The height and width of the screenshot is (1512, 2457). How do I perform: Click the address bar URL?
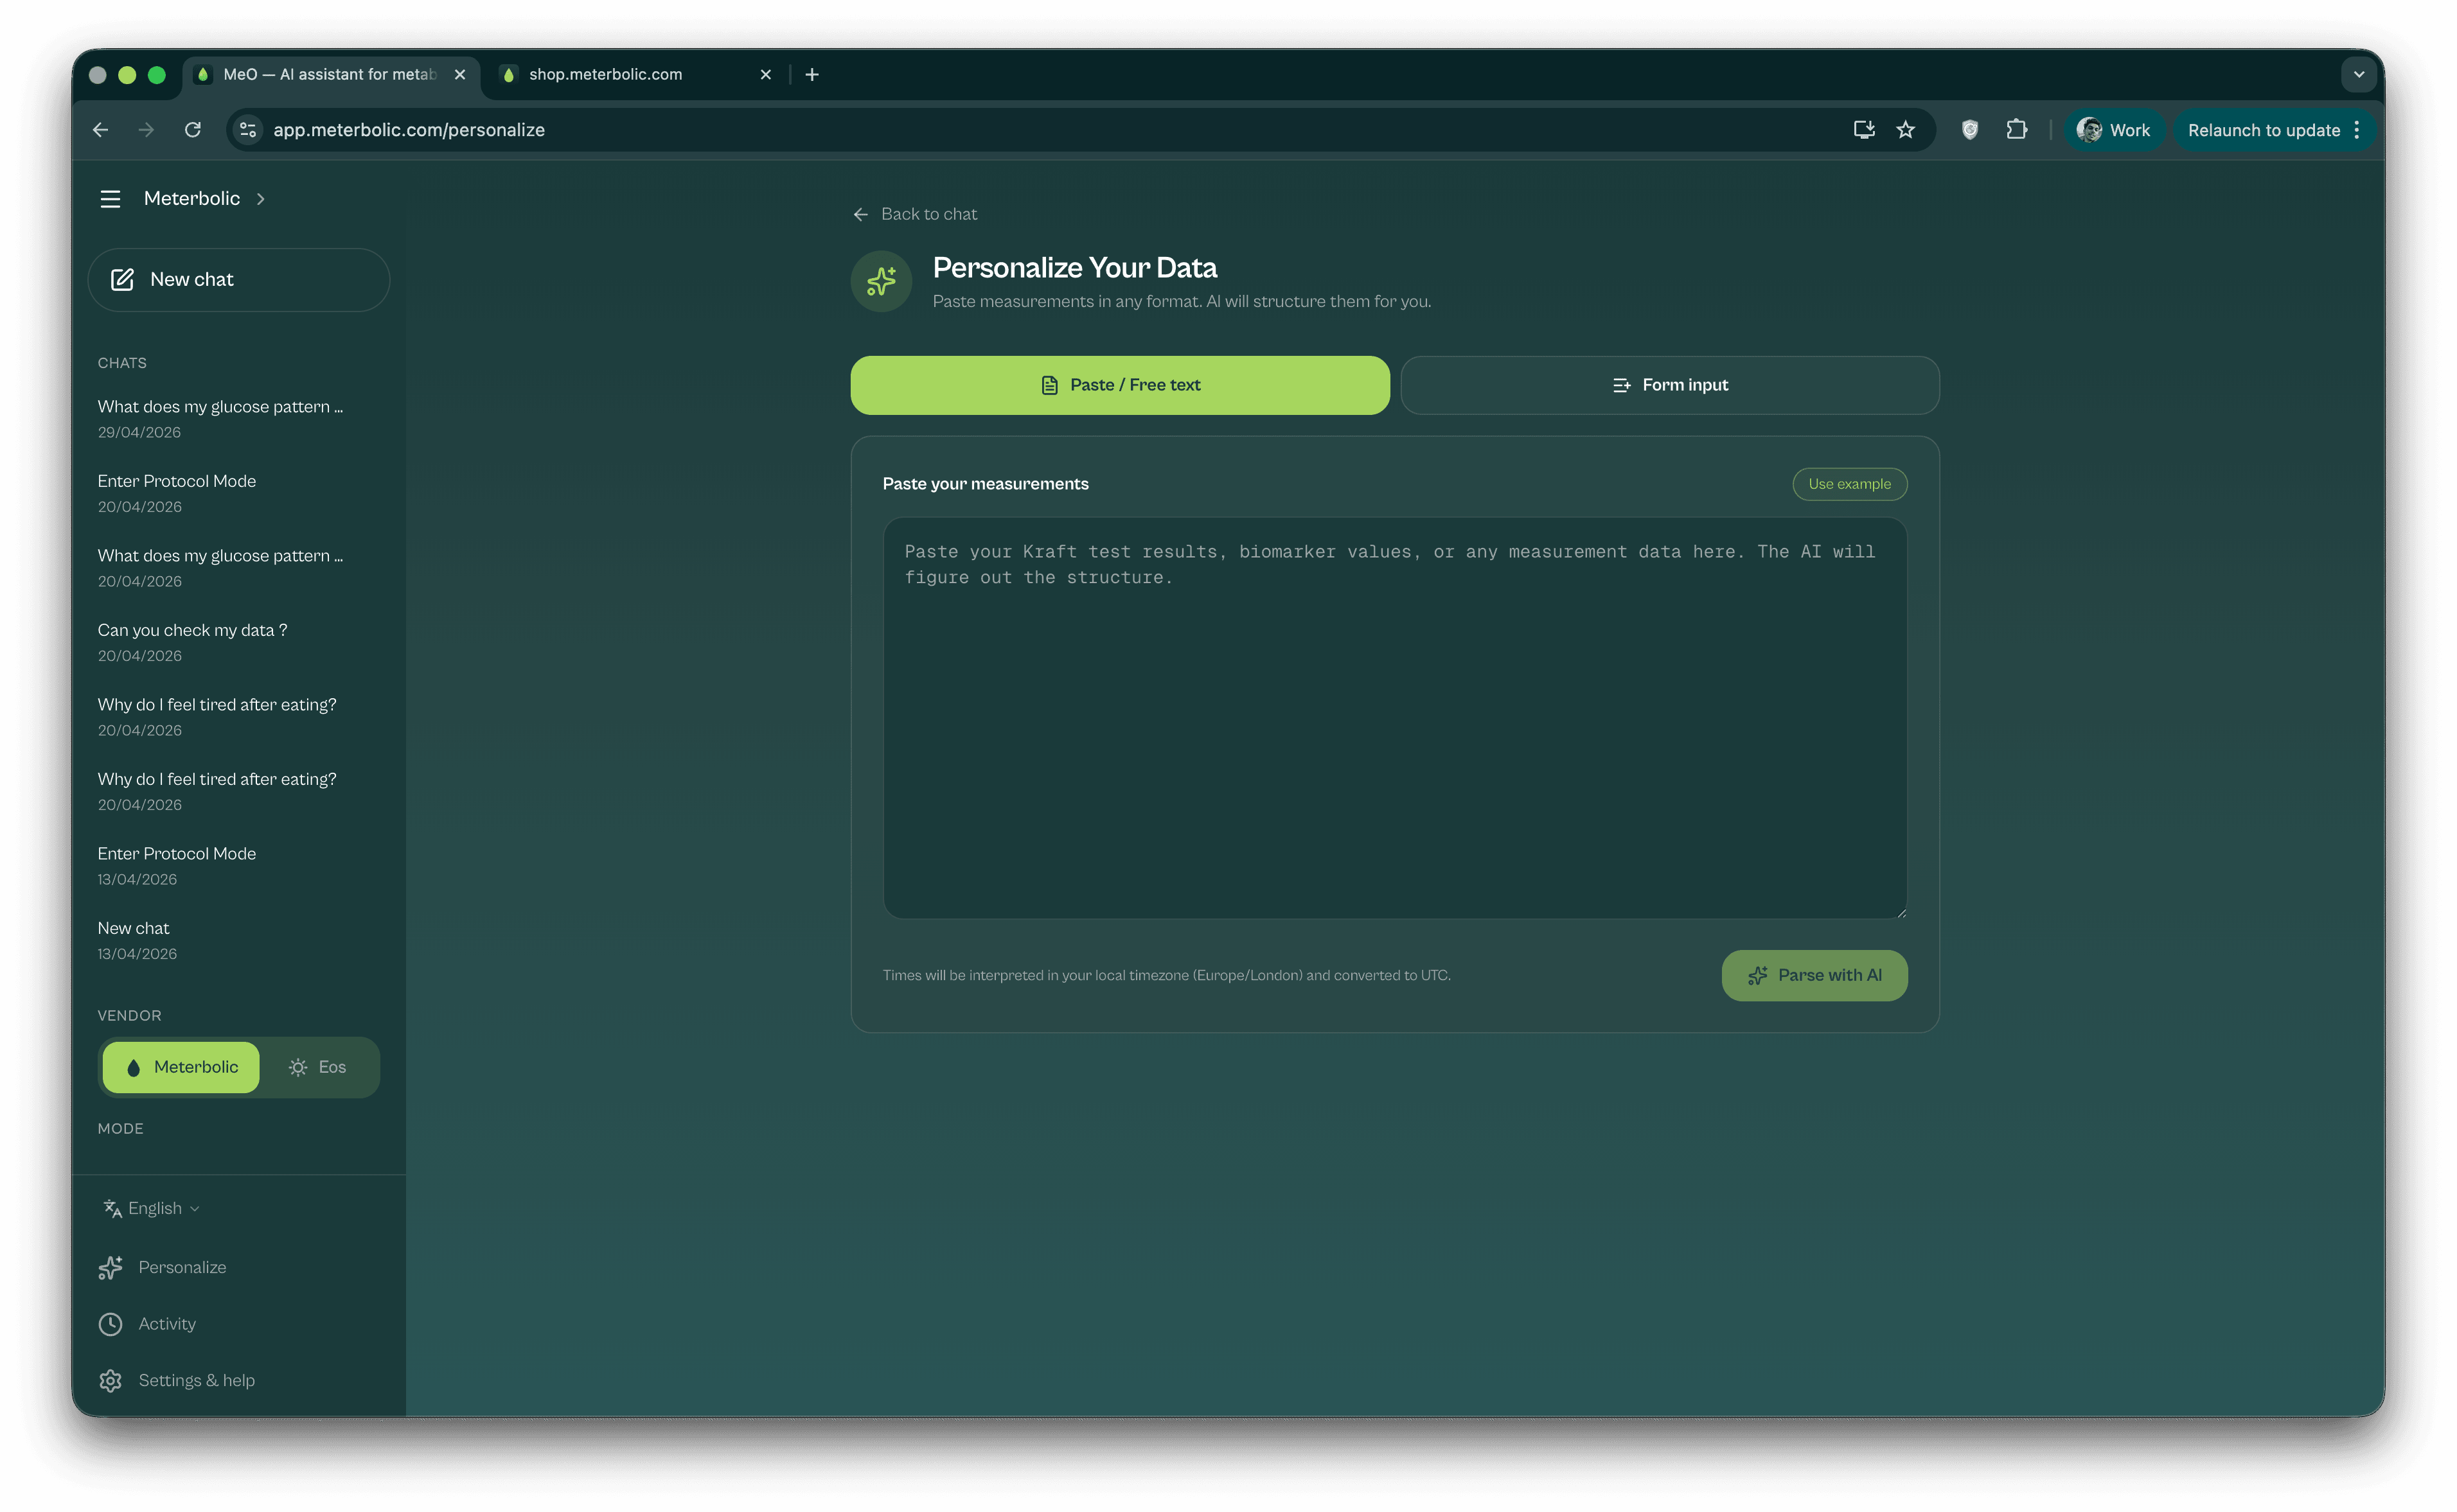(409, 130)
